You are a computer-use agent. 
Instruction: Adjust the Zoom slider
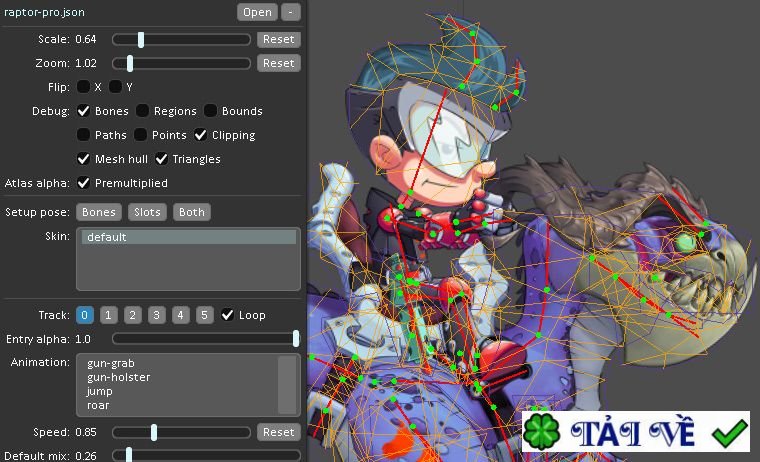(181, 63)
